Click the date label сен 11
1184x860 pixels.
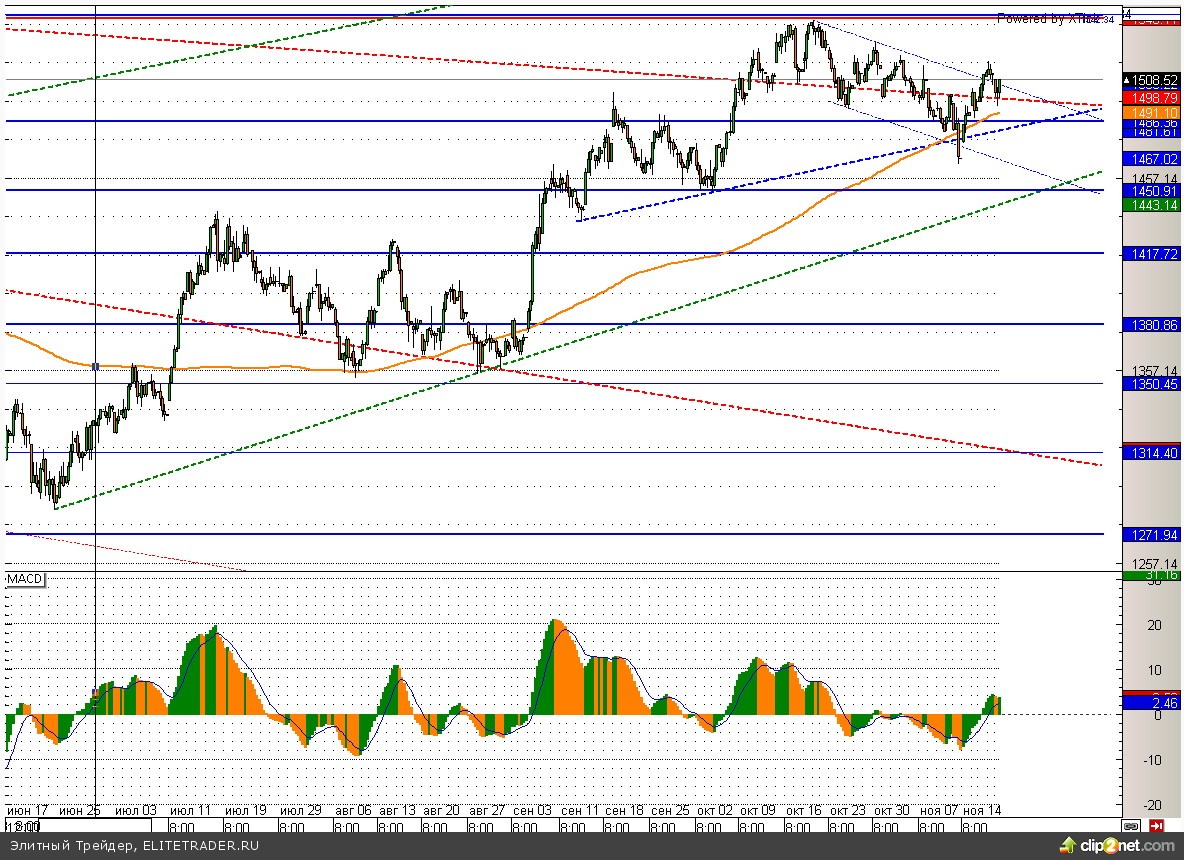click(579, 811)
